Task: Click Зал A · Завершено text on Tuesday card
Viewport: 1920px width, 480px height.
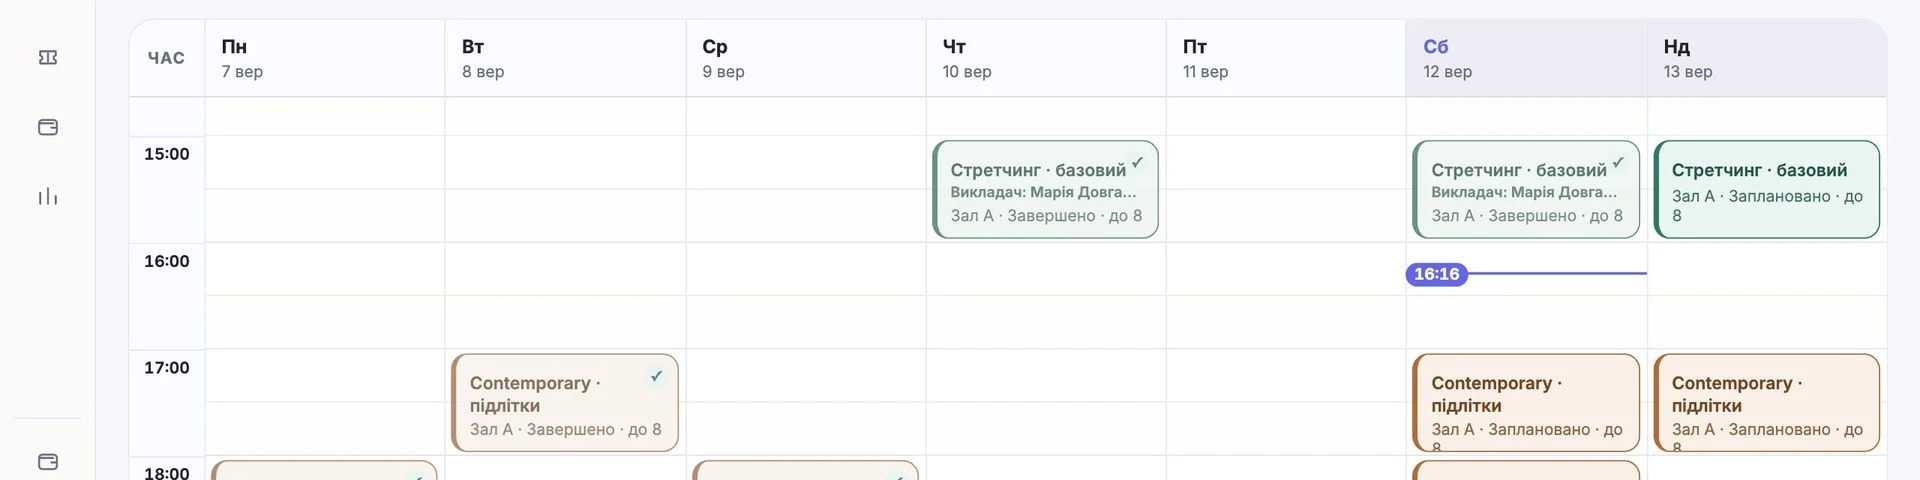Action: pyautogui.click(x=565, y=429)
